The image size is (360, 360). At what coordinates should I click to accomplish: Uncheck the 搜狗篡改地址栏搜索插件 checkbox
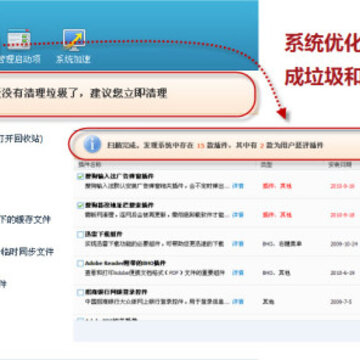point(80,205)
